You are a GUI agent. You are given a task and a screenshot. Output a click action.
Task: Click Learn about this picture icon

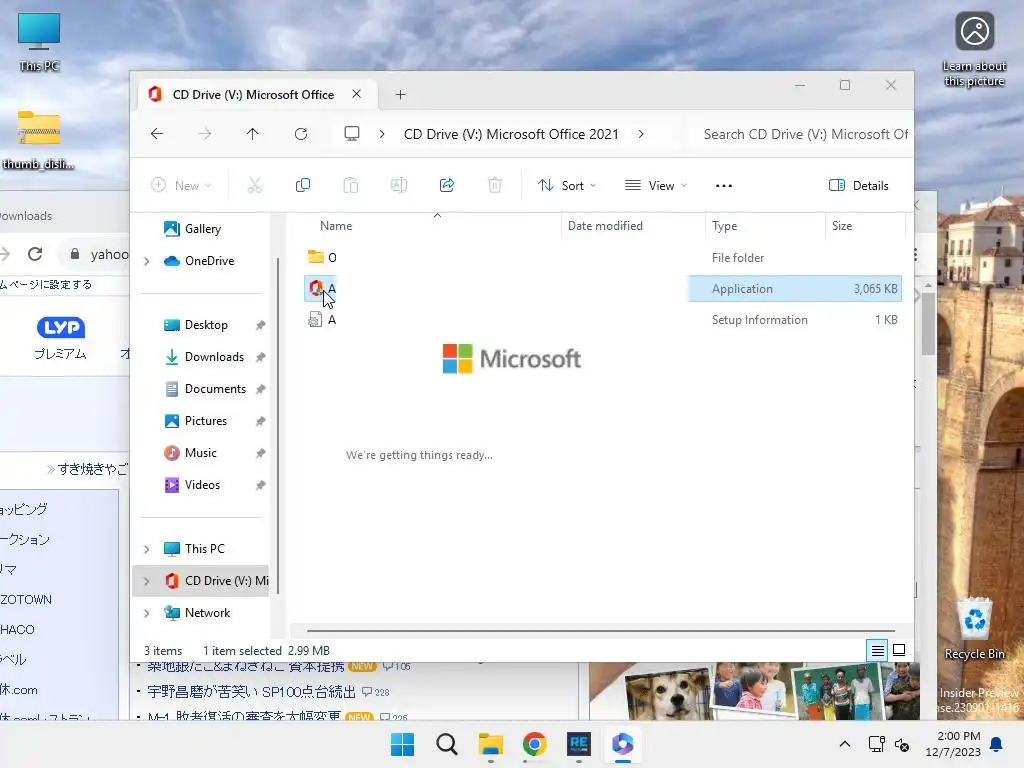click(974, 50)
